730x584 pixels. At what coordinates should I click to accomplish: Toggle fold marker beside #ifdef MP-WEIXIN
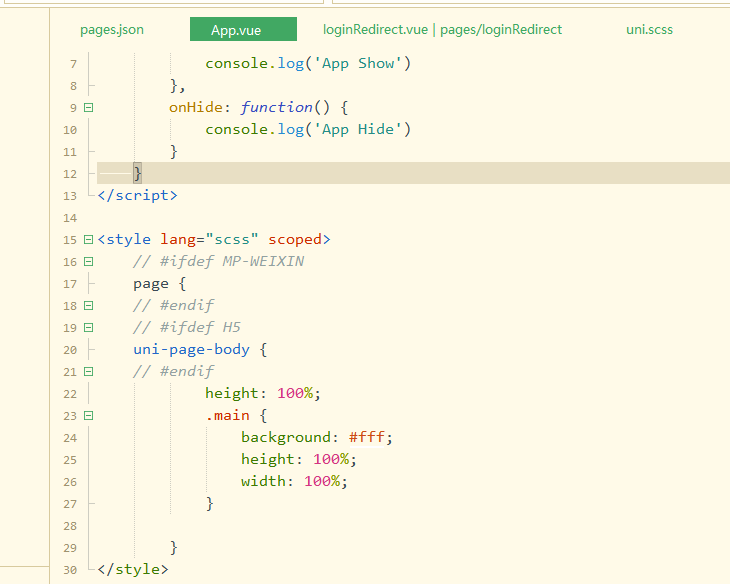click(x=89, y=262)
